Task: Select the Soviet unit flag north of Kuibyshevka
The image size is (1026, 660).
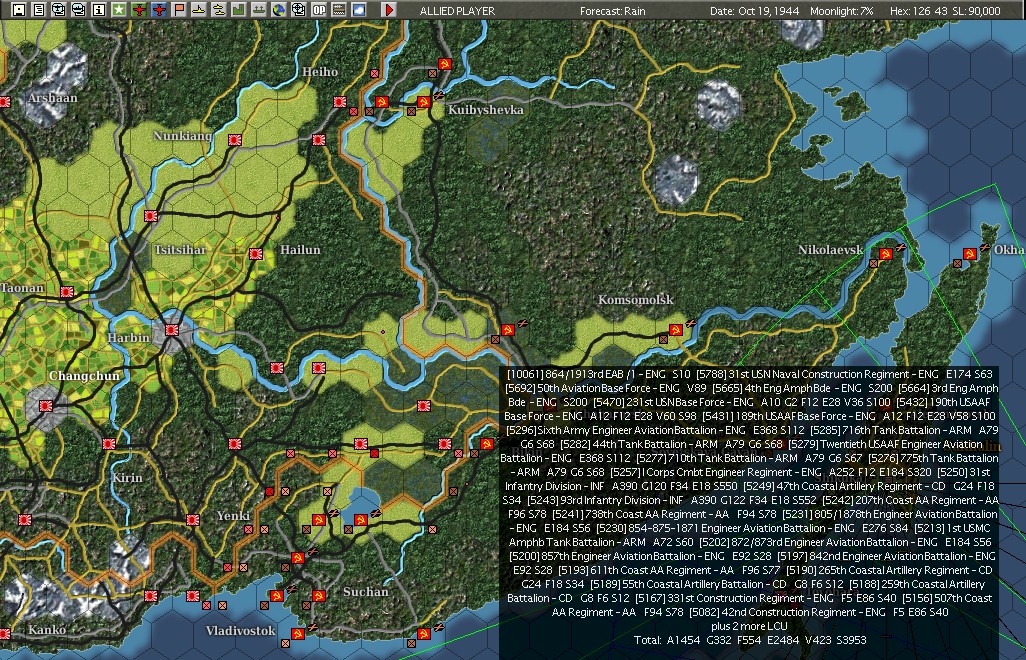Action: point(445,63)
